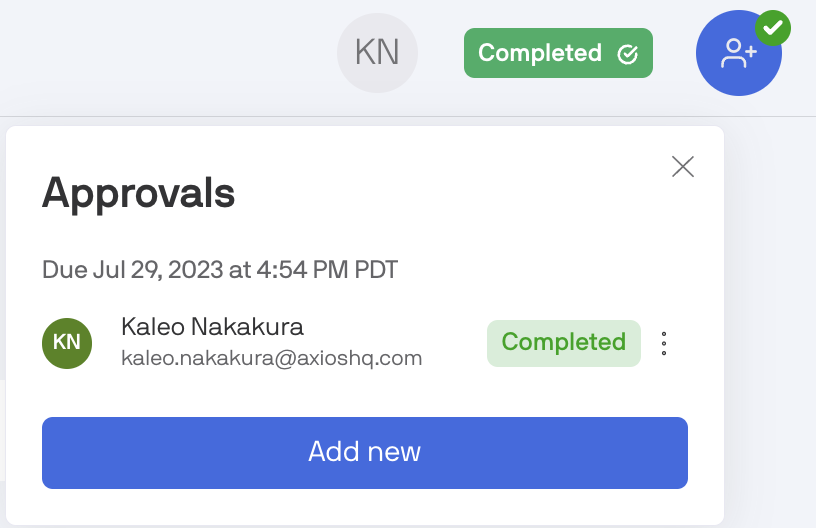Screen dimensions: 816x528
Task: Close the Approvals popover with the X
Action: pyautogui.click(x=683, y=166)
